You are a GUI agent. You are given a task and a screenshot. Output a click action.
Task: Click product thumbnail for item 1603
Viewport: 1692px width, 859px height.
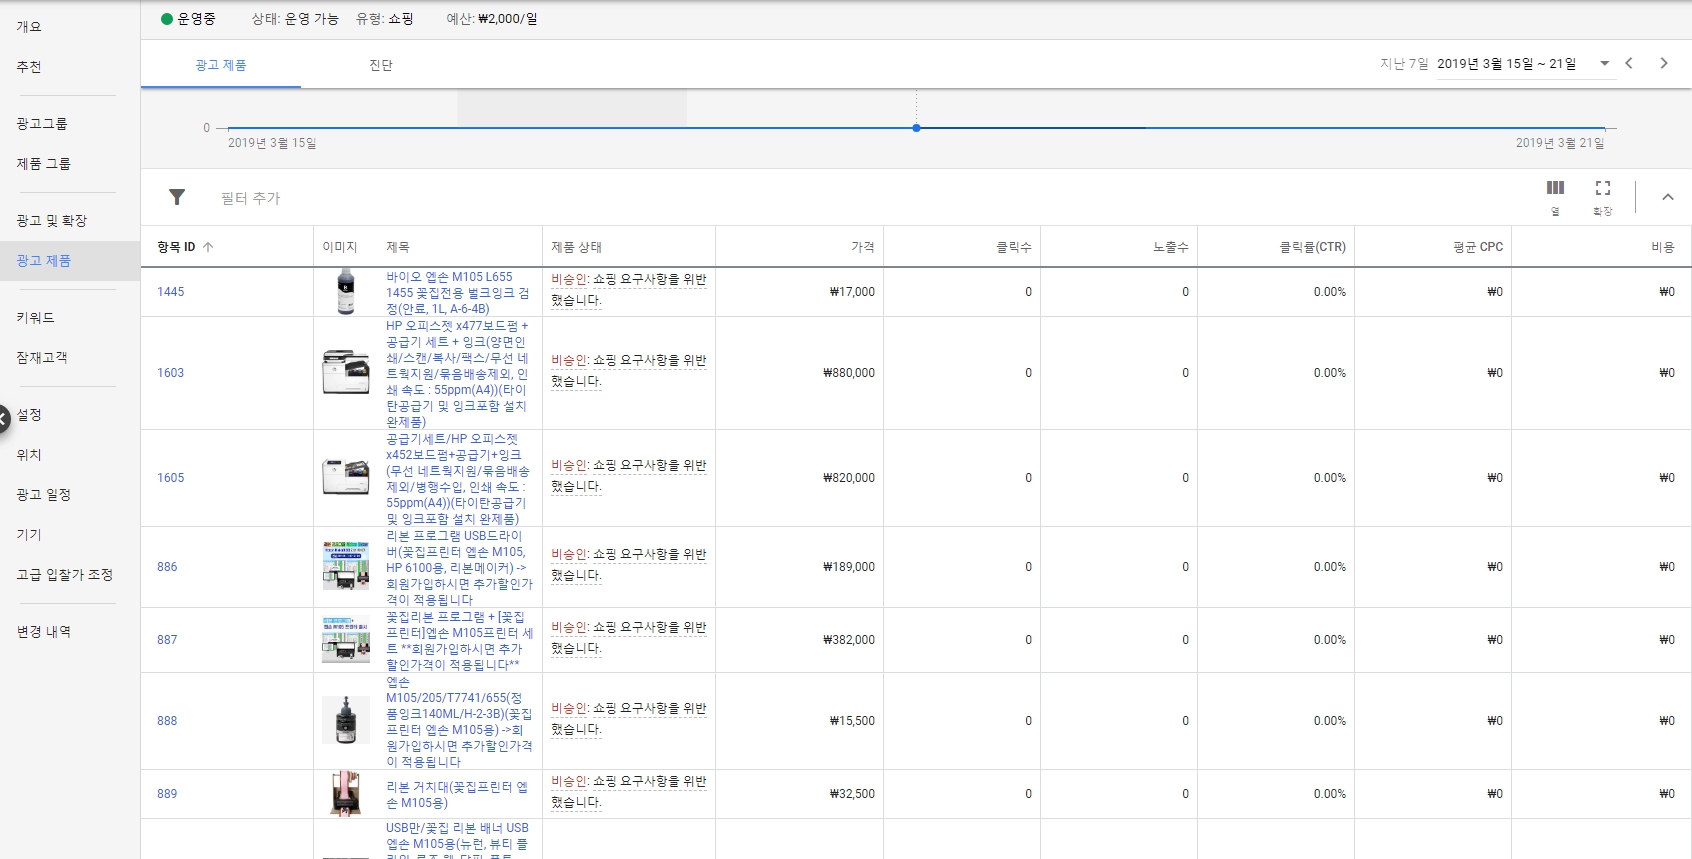[345, 372]
